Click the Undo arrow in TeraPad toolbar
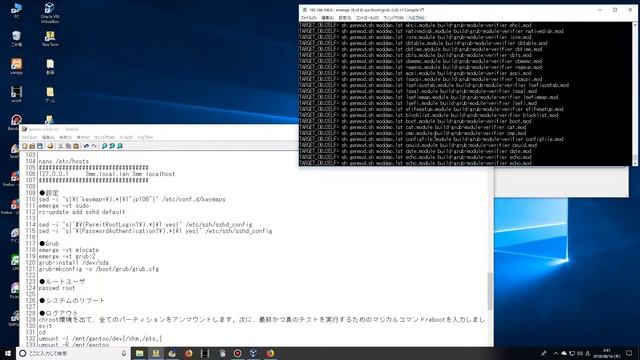The height and width of the screenshot is (360, 640). point(86,146)
